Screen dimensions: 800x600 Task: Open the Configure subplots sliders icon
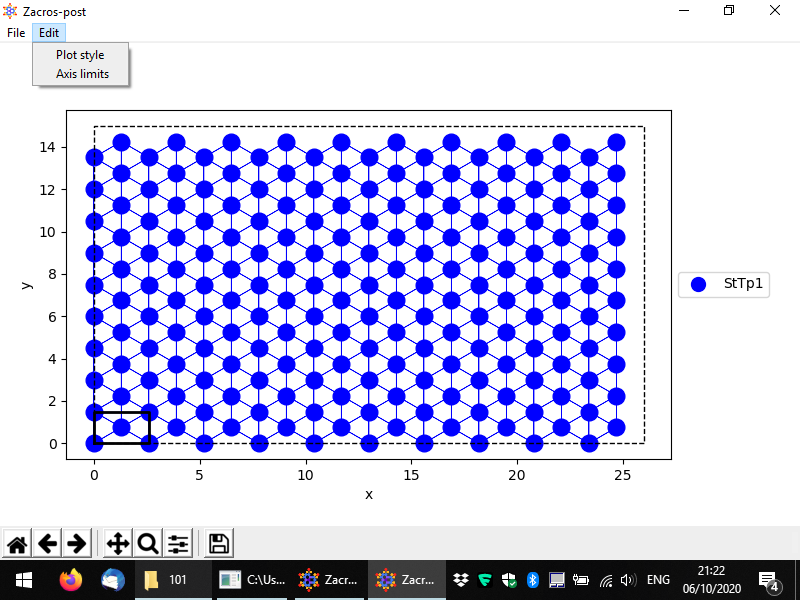click(x=178, y=544)
